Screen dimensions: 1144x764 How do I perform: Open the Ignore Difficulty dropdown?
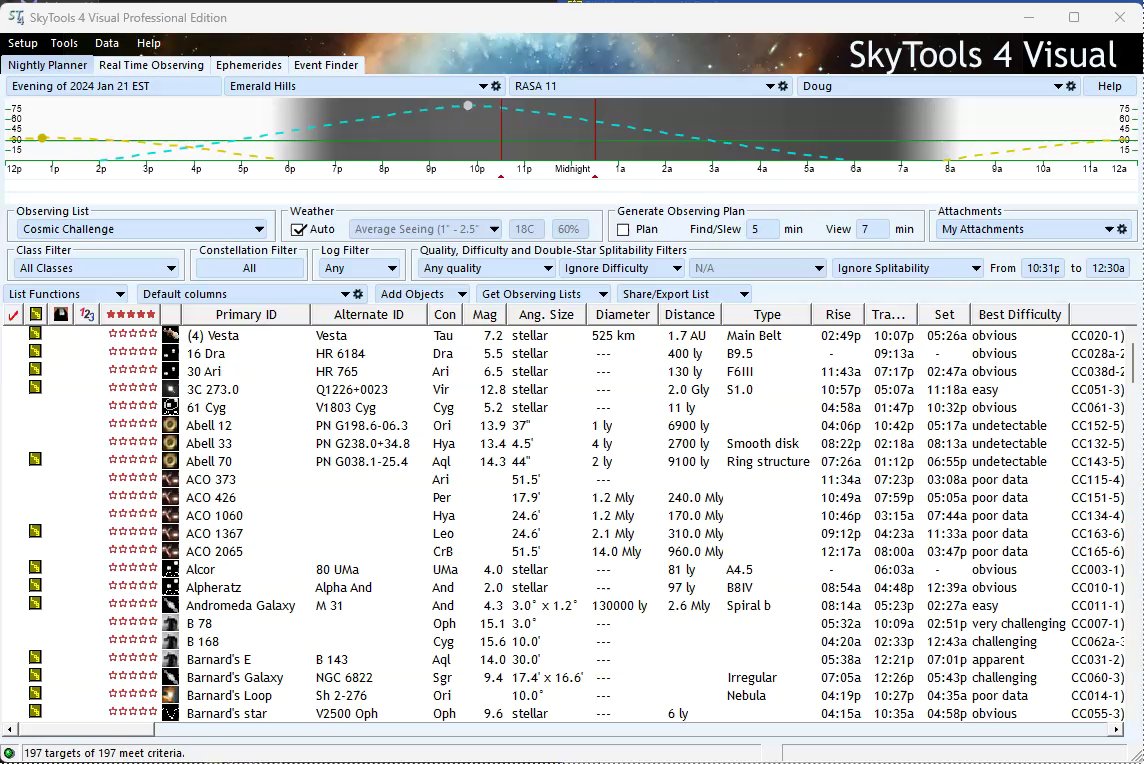(620, 268)
